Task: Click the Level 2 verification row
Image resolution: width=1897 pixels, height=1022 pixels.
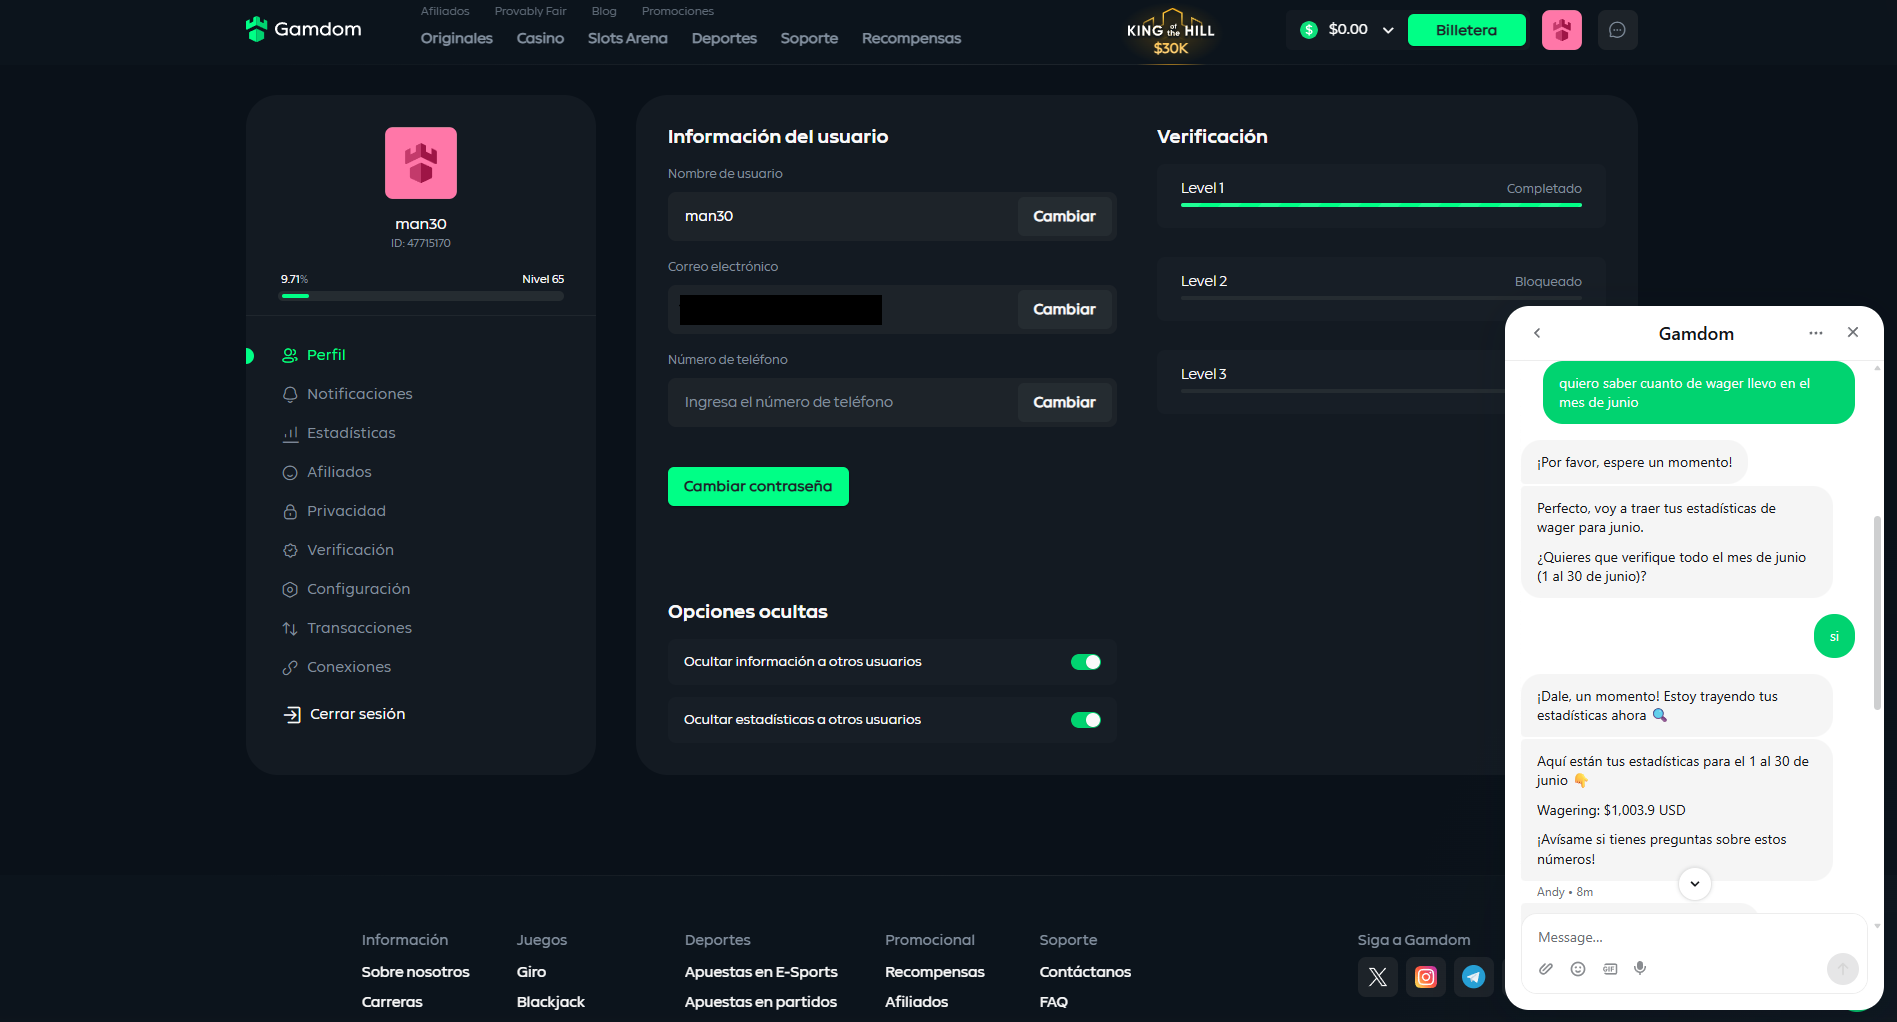Action: (1381, 287)
